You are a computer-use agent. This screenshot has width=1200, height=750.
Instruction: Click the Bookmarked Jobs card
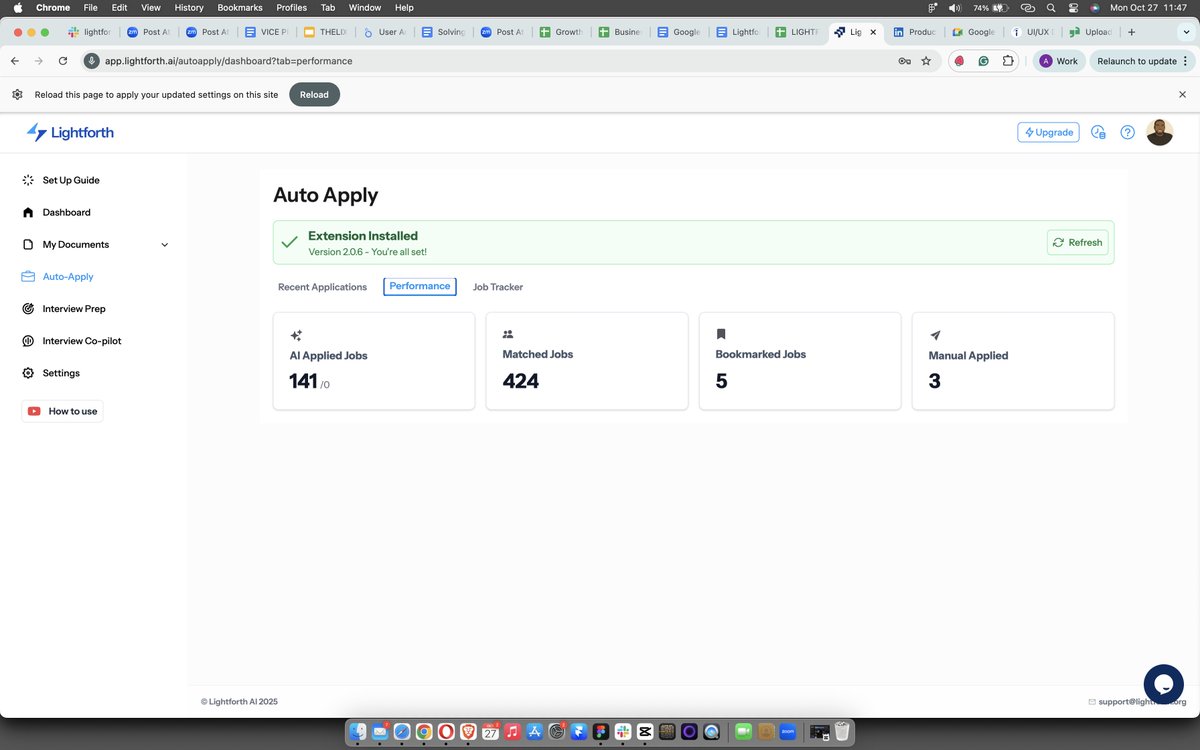(800, 361)
